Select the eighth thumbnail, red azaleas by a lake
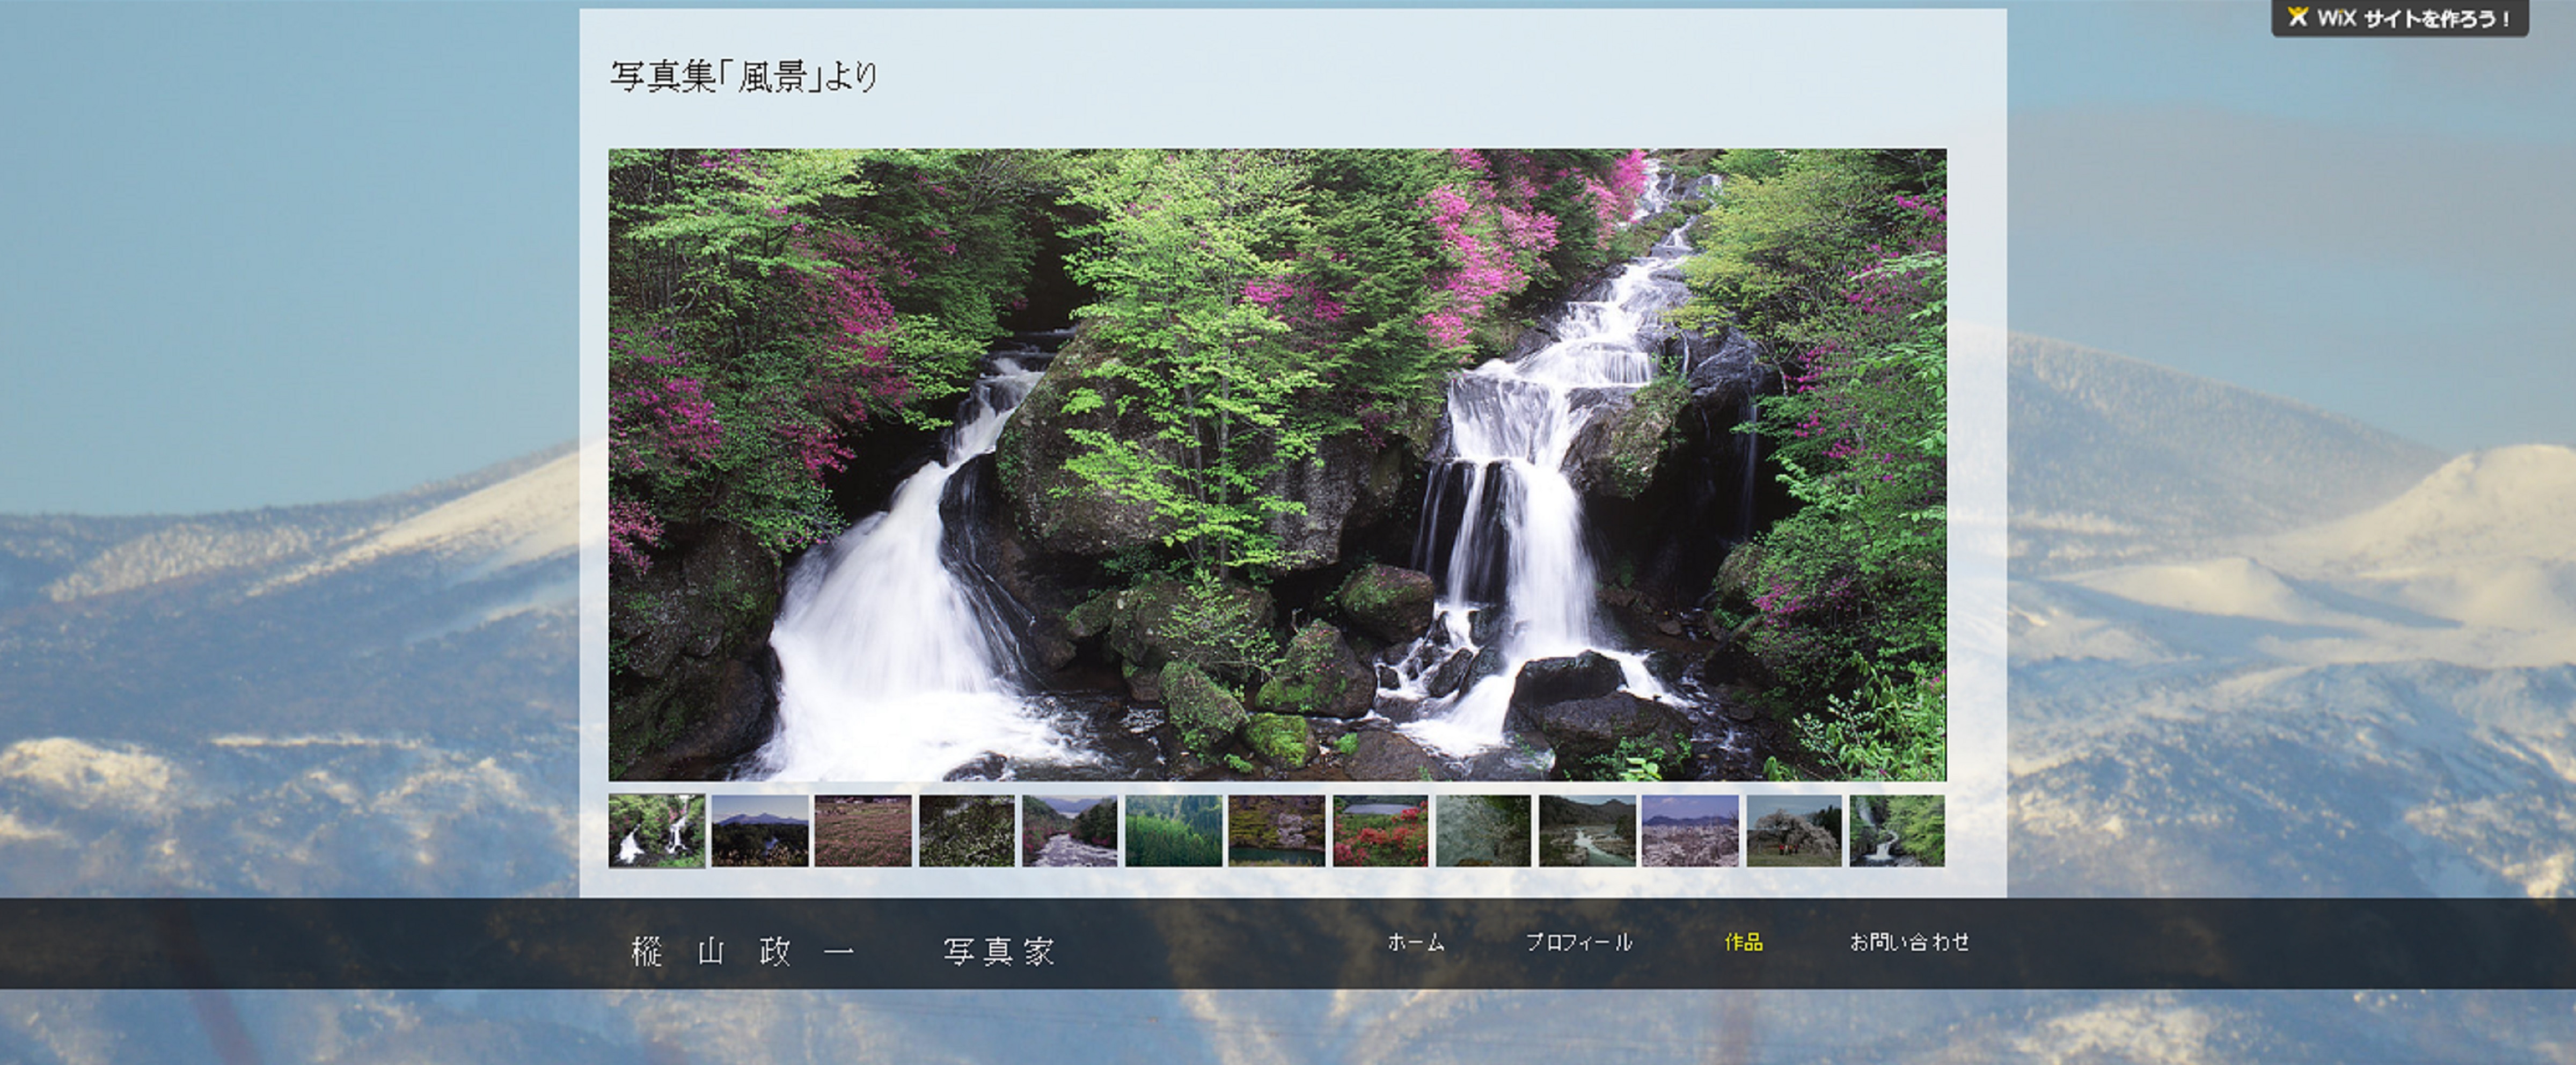2576x1065 pixels. 1380,831
